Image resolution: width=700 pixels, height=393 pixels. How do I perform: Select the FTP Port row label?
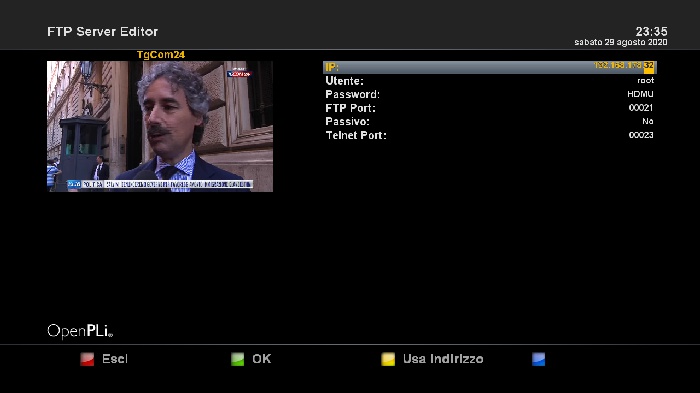[350, 108]
